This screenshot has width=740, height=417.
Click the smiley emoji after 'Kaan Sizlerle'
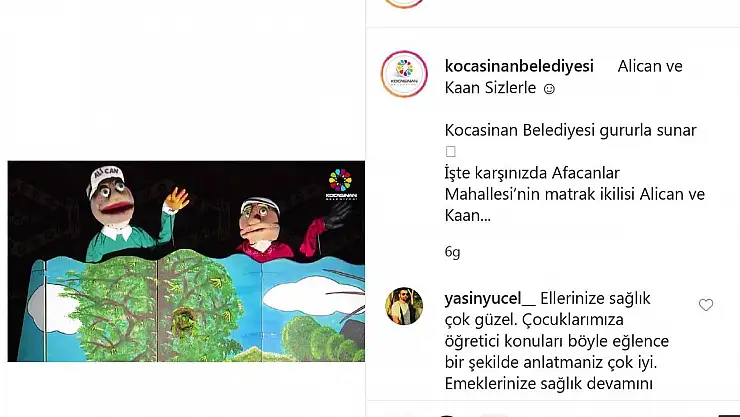tap(549, 89)
